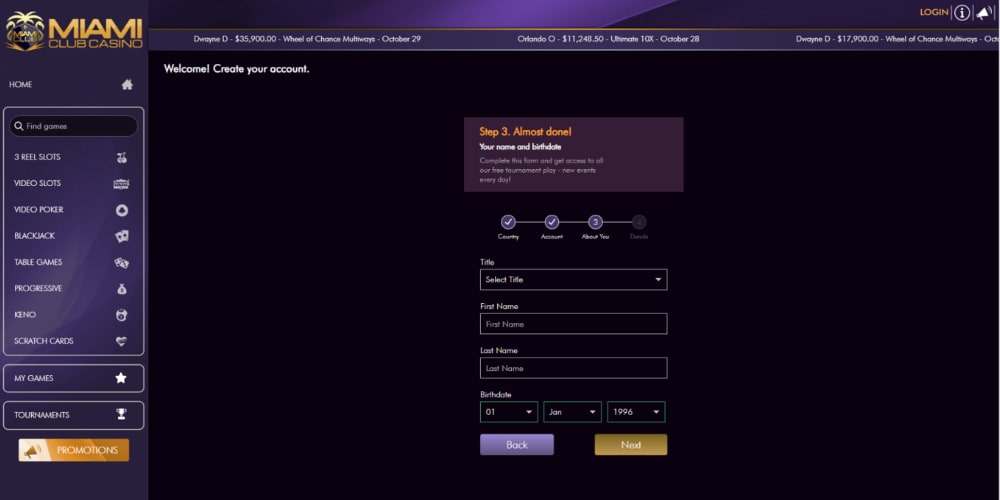Click the 'Welcome! Create your account.' heading
The width and height of the screenshot is (1000, 500).
pos(237,69)
